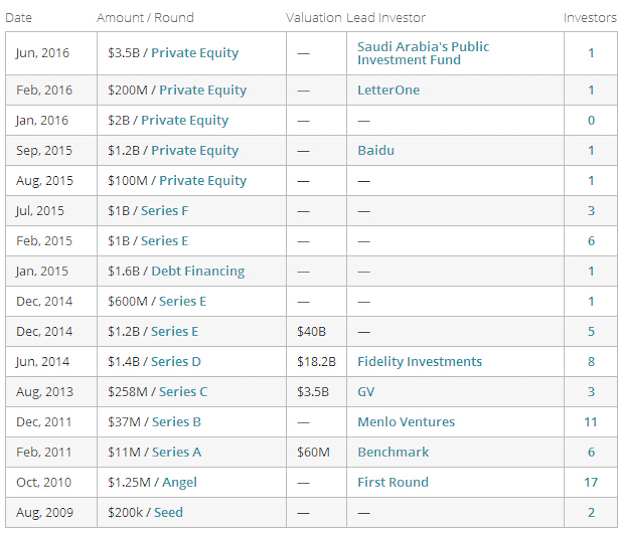Screen dimensions: 619x533
Task: Click the Seed round link
Action: point(168,512)
